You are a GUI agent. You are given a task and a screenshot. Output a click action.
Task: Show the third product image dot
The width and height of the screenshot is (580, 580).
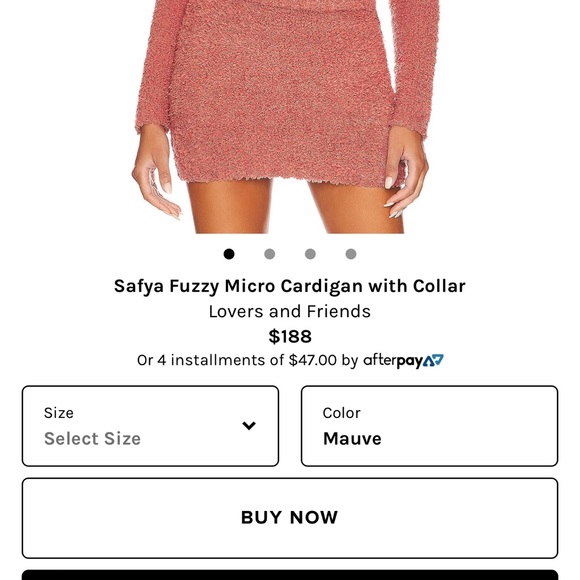pos(310,254)
